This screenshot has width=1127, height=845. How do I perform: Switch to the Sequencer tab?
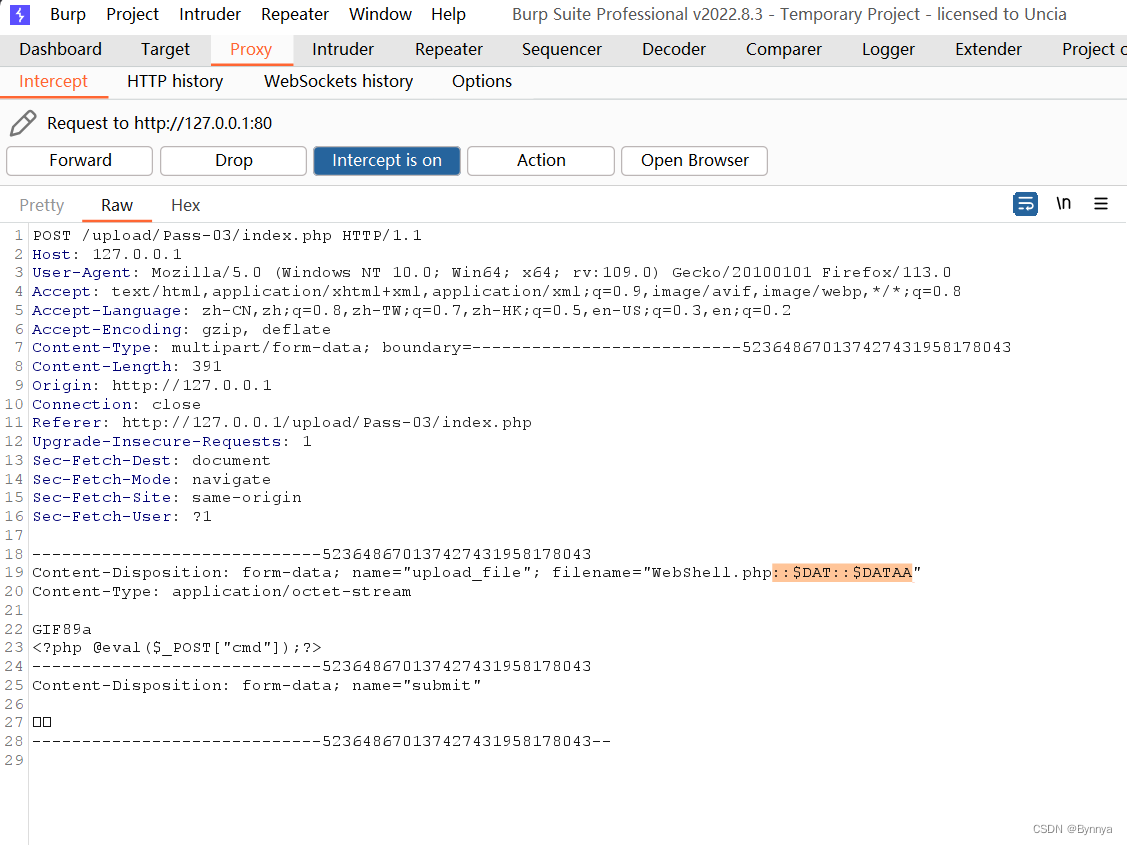pyautogui.click(x=561, y=50)
